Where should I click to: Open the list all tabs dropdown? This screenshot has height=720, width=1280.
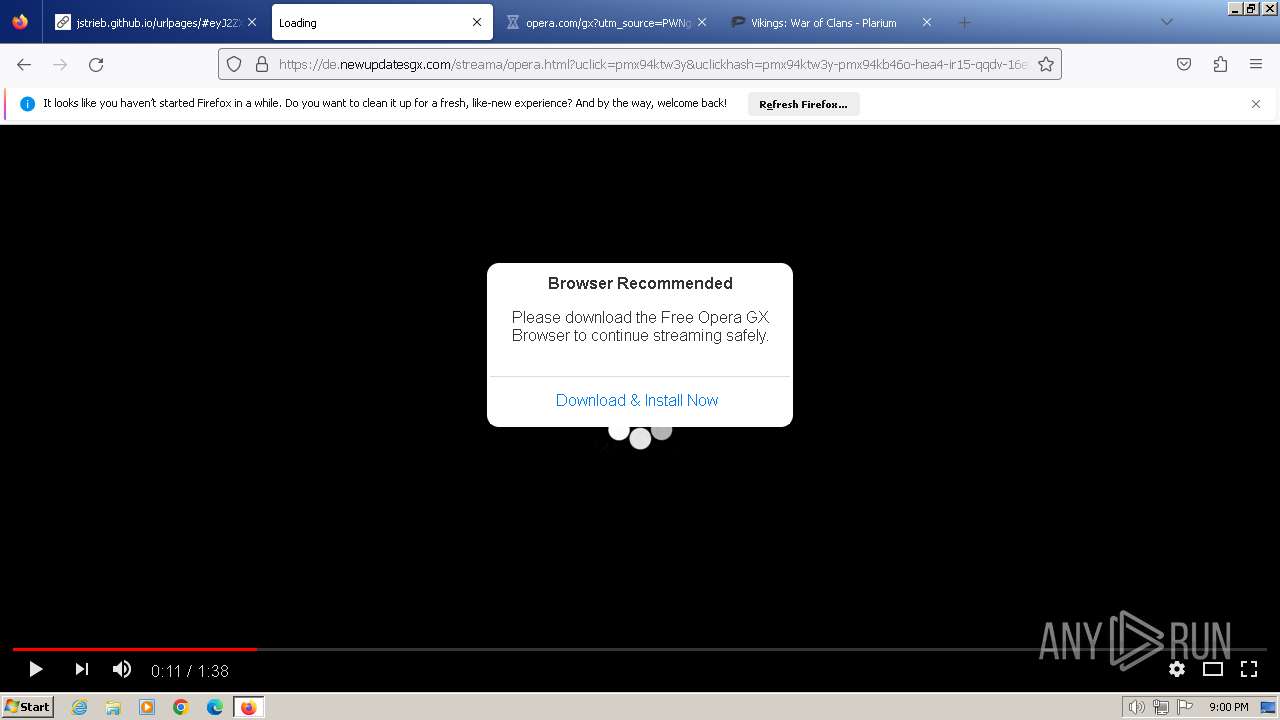click(1167, 22)
